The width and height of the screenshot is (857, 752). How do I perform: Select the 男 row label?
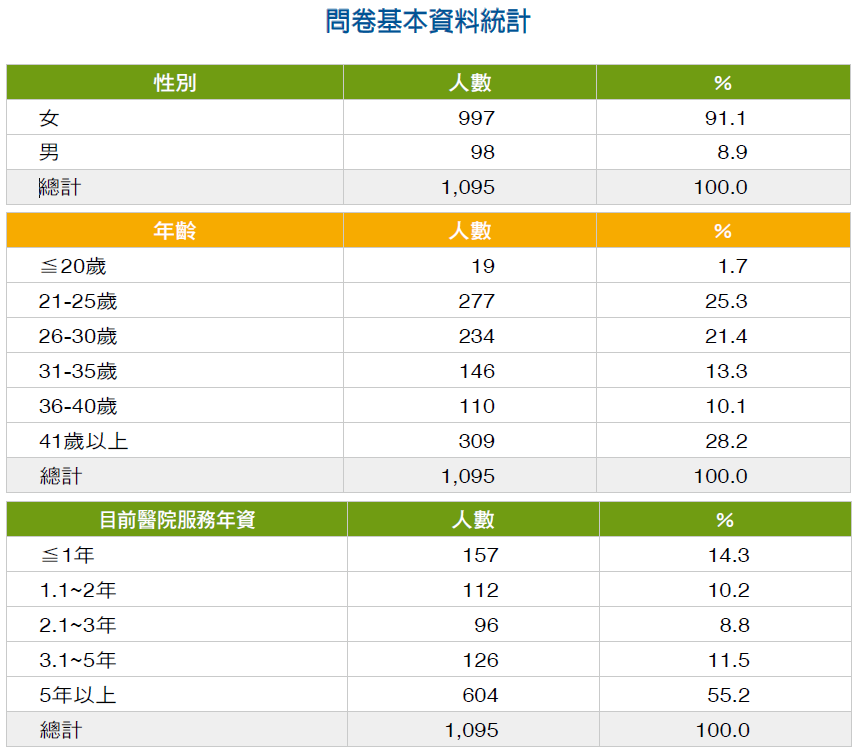[49, 153]
